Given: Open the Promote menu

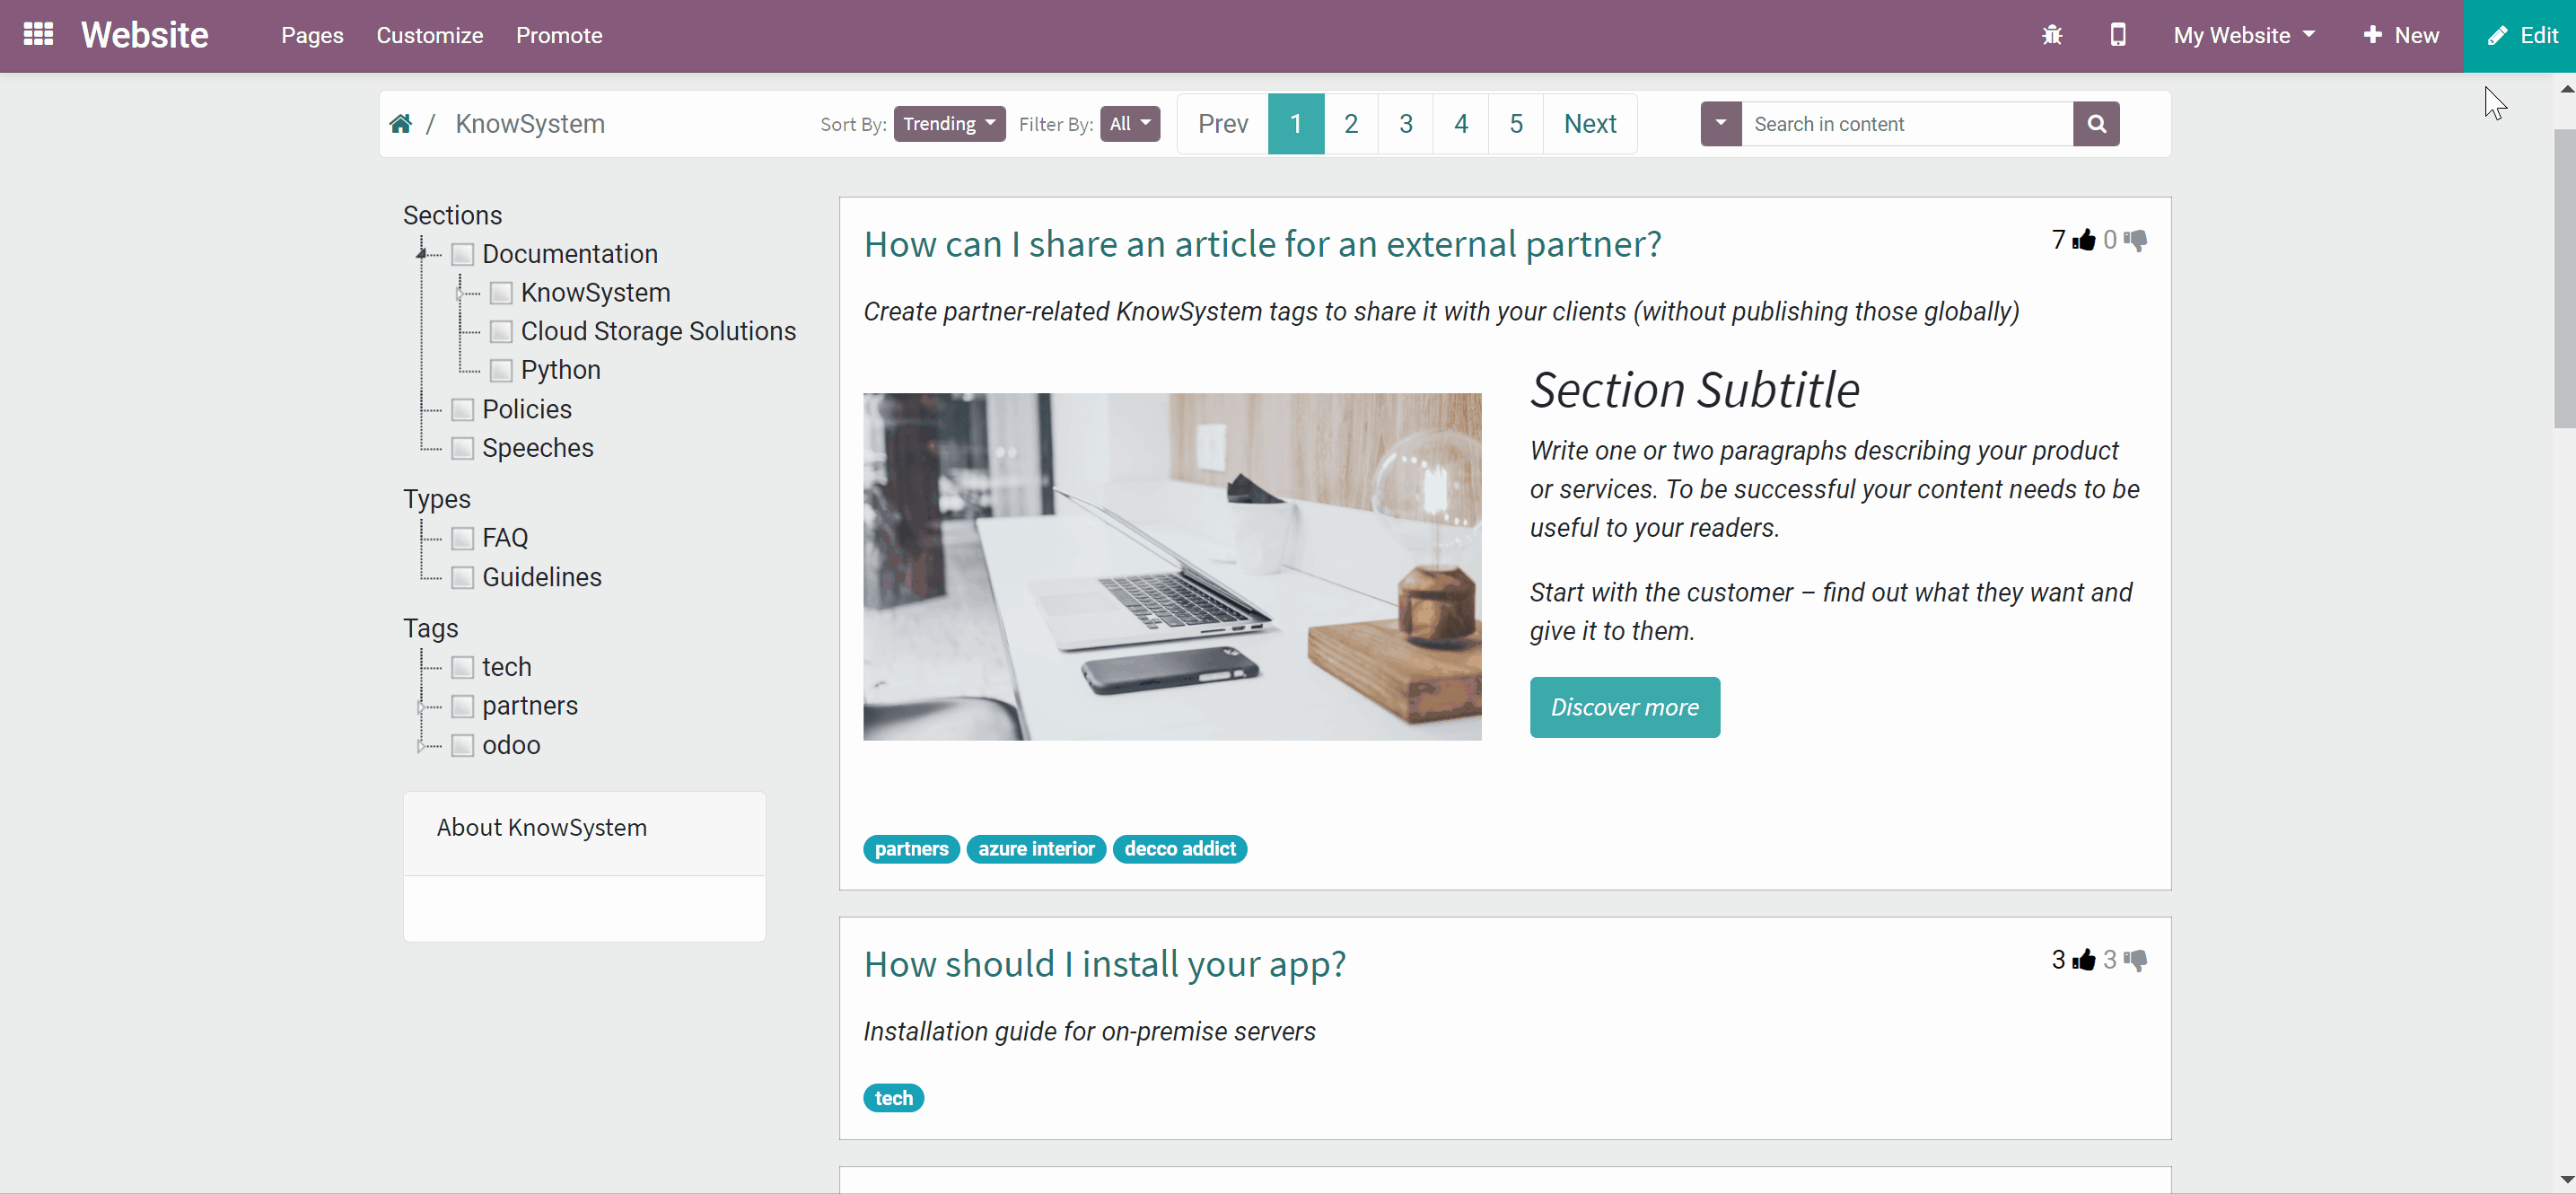Looking at the screenshot, I should [559, 35].
